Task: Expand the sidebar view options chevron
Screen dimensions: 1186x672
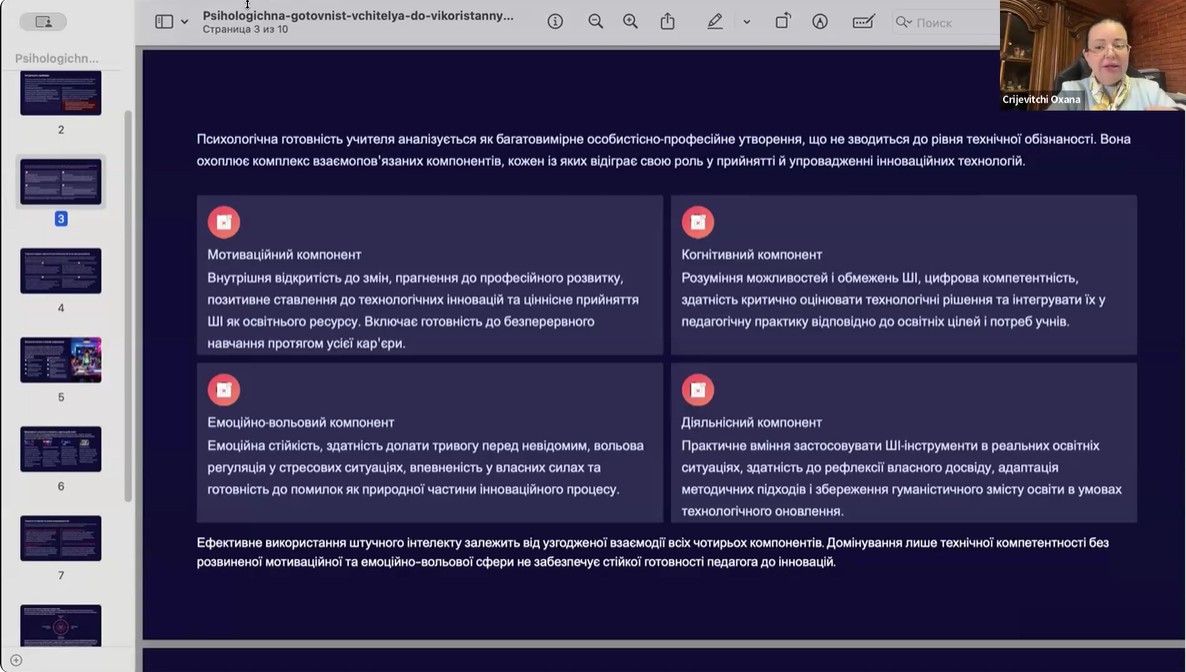Action: pos(185,21)
